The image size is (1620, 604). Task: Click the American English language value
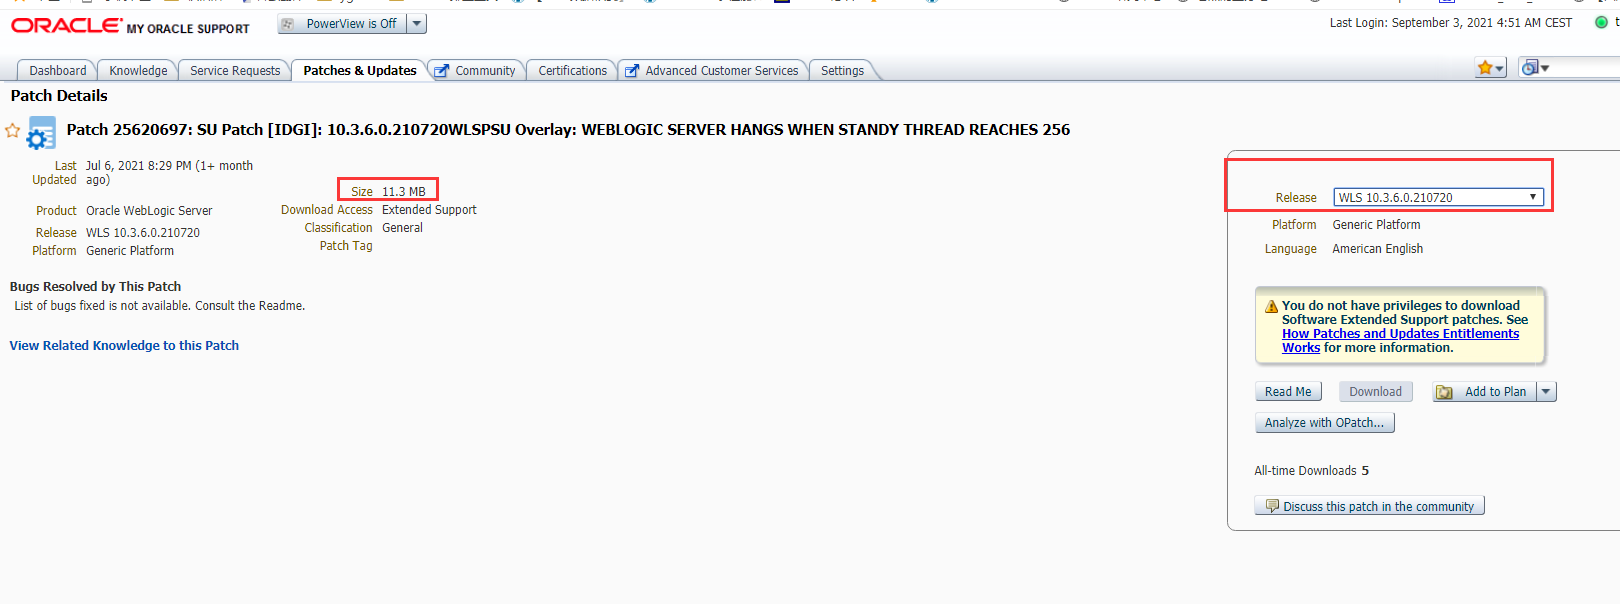click(1377, 249)
